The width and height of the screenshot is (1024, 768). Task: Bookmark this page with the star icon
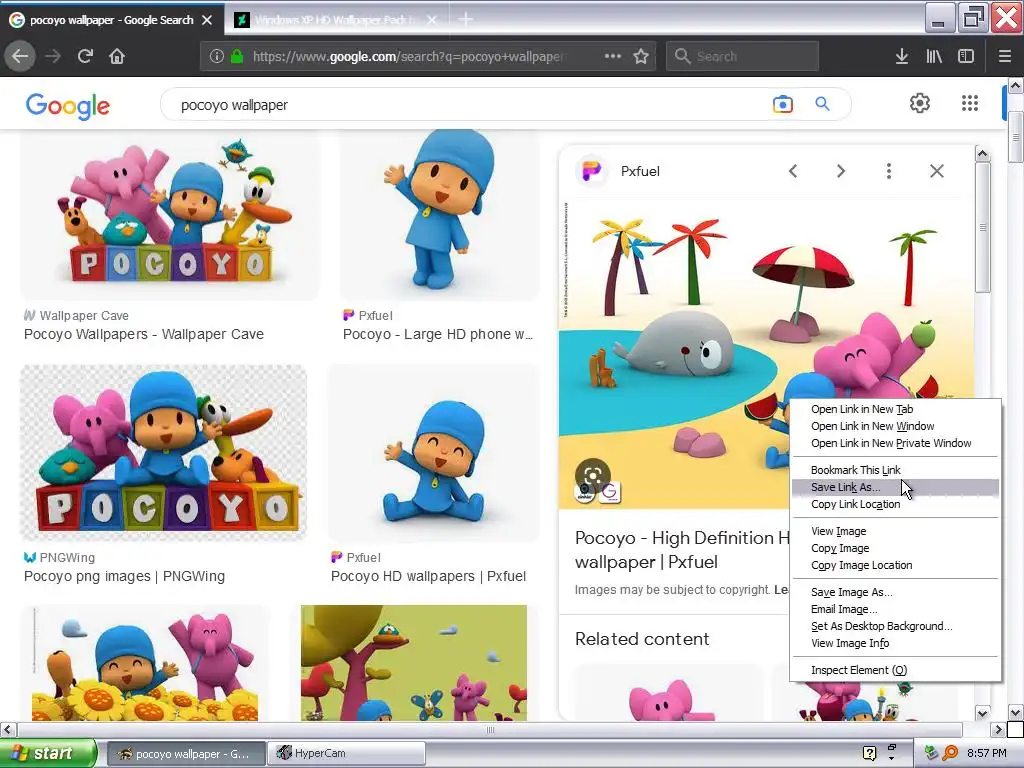click(641, 56)
